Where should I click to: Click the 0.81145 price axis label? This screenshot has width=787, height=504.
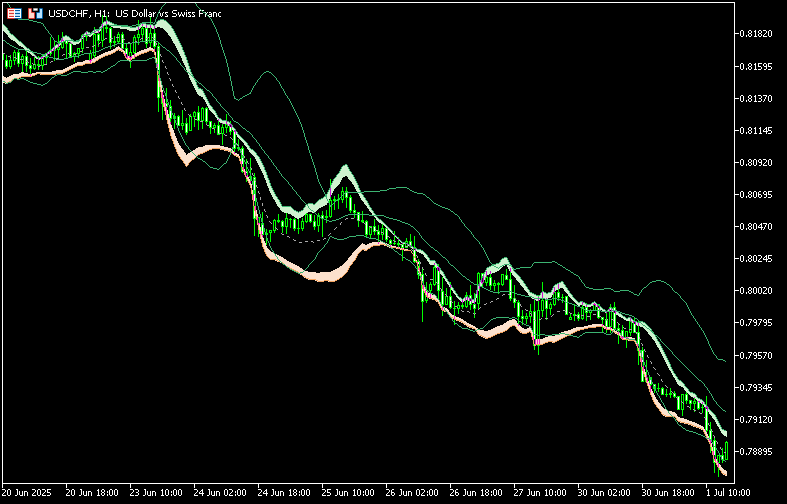coord(755,130)
